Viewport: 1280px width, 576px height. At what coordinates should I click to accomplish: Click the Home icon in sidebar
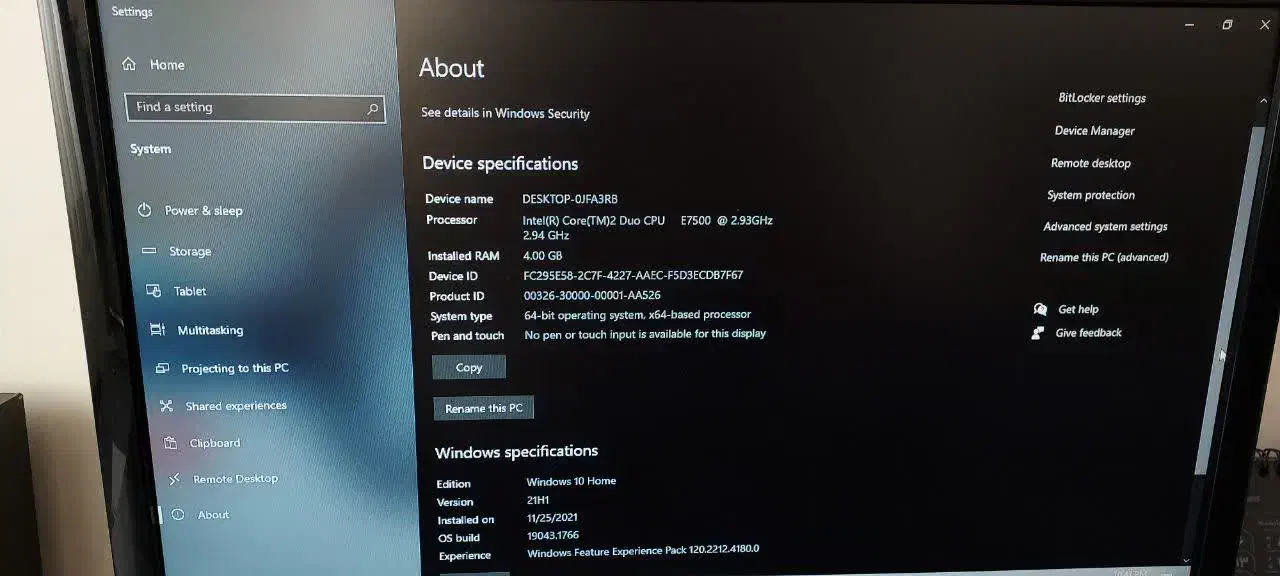(x=129, y=64)
